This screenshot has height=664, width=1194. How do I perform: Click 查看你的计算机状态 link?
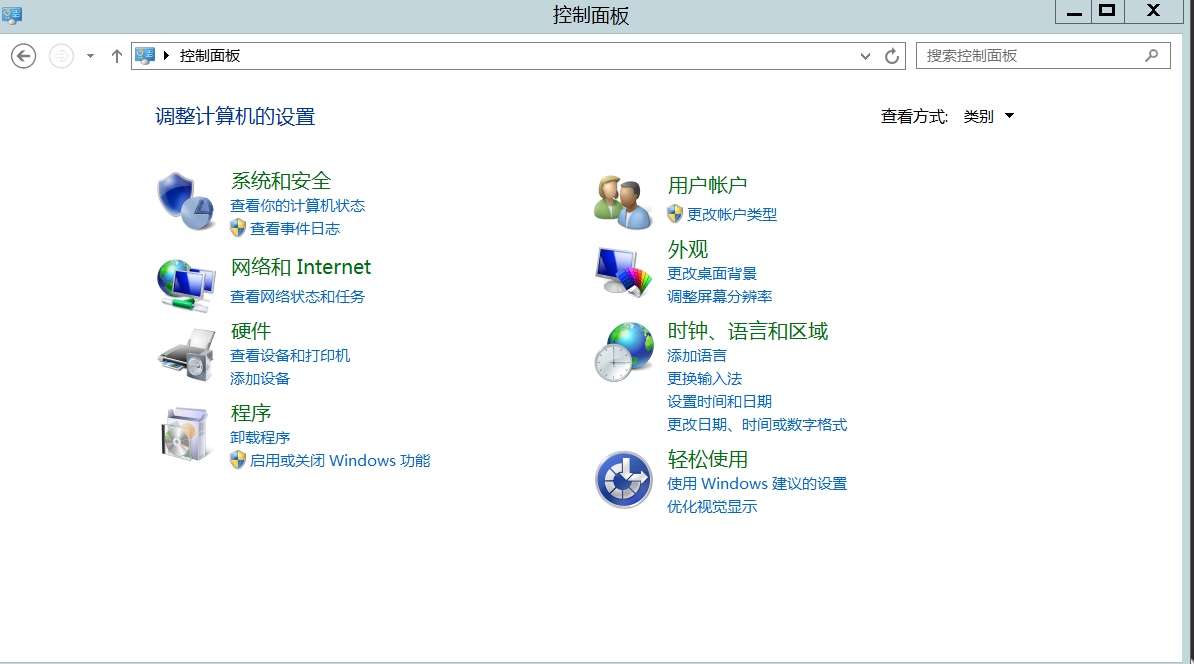[x=298, y=206]
